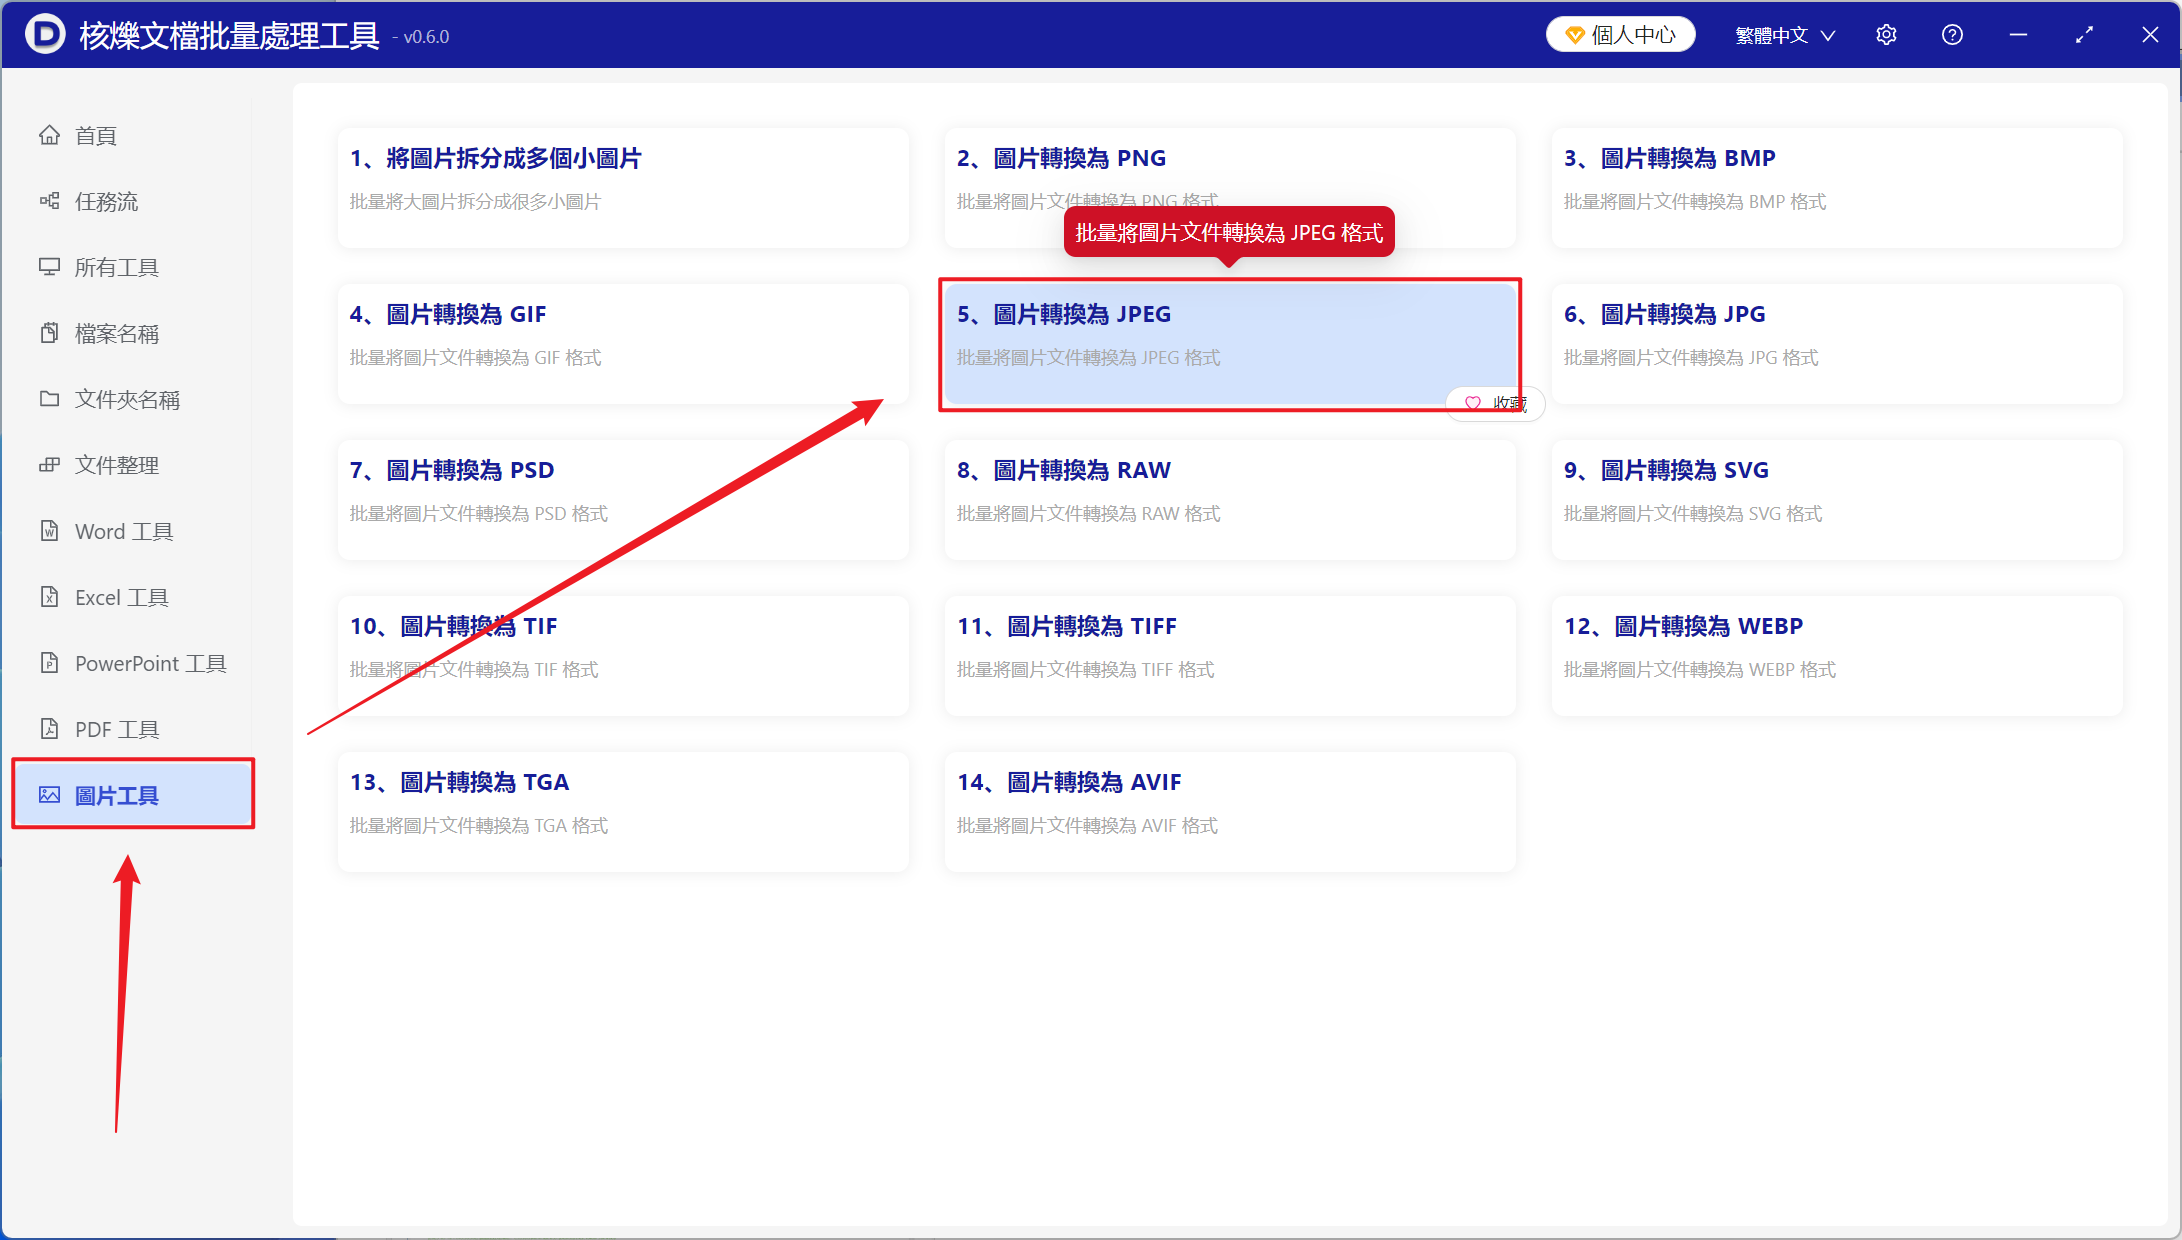The width and height of the screenshot is (2182, 1240).
Task: Close the application window
Action: [x=2150, y=35]
